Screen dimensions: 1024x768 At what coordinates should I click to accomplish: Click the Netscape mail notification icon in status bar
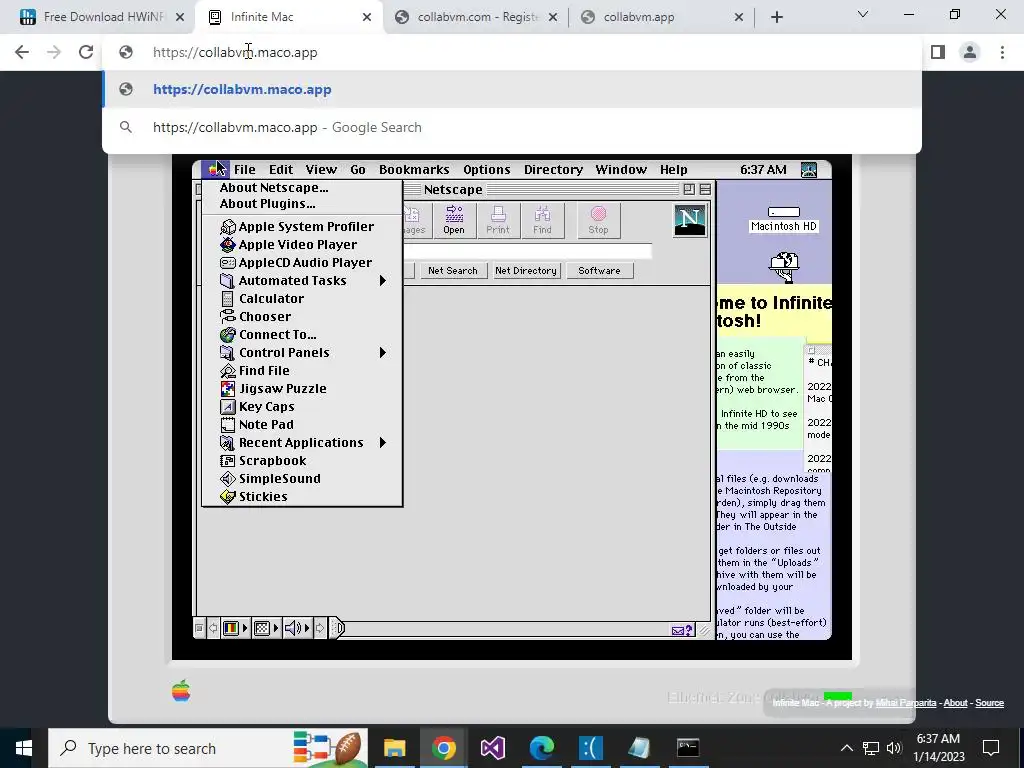[682, 630]
